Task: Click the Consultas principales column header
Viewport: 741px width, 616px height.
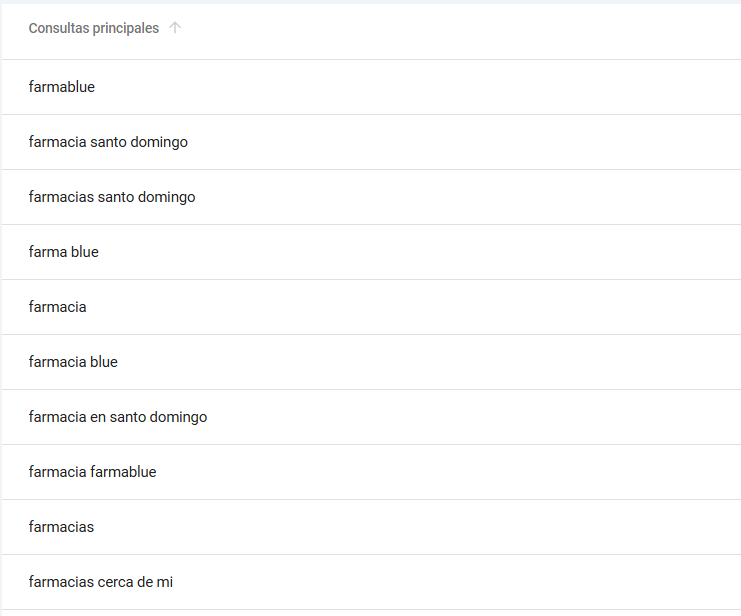Action: point(94,28)
